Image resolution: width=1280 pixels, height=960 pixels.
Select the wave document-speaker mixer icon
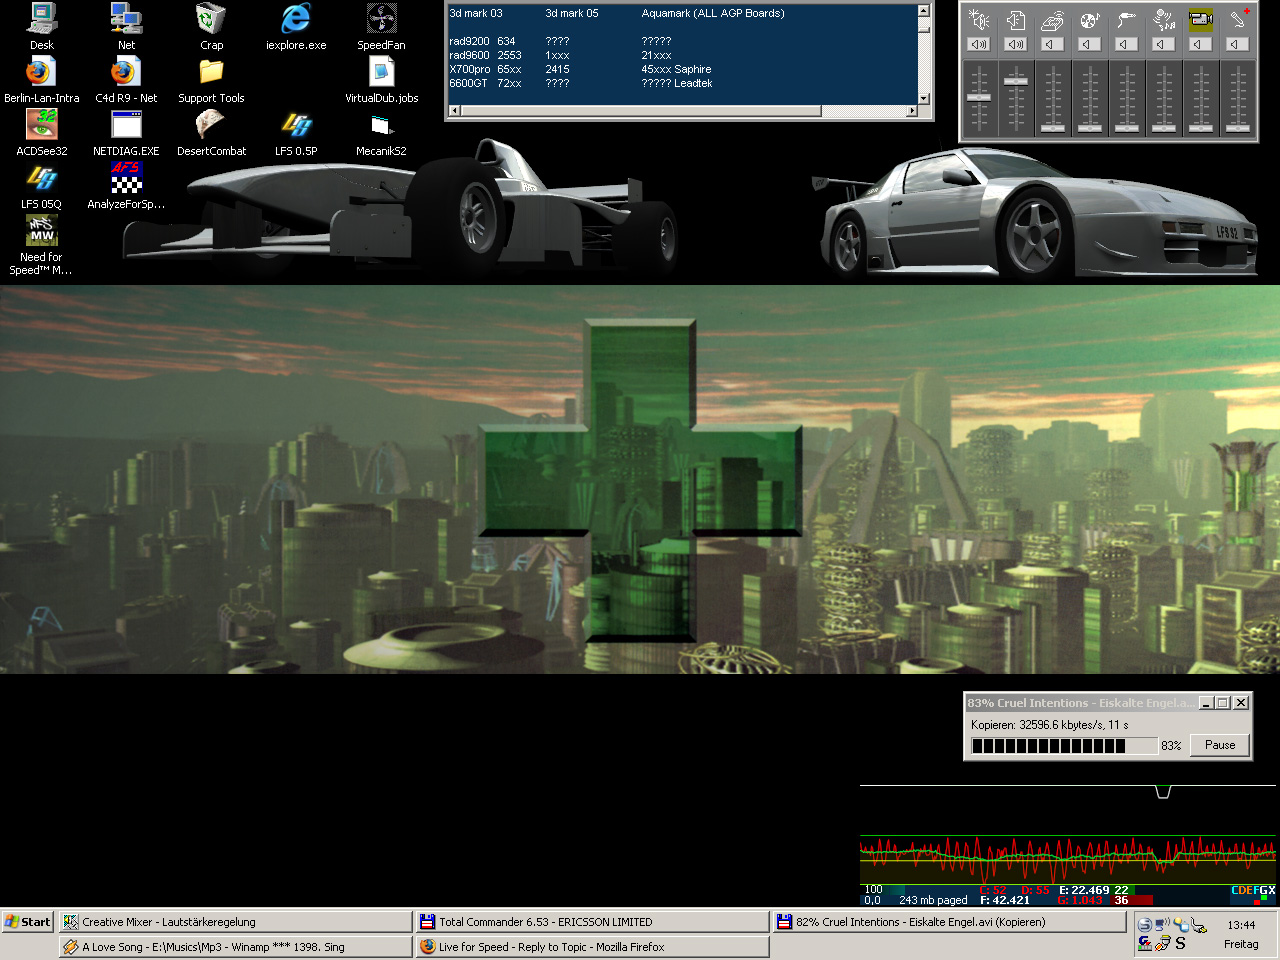pos(1016,20)
